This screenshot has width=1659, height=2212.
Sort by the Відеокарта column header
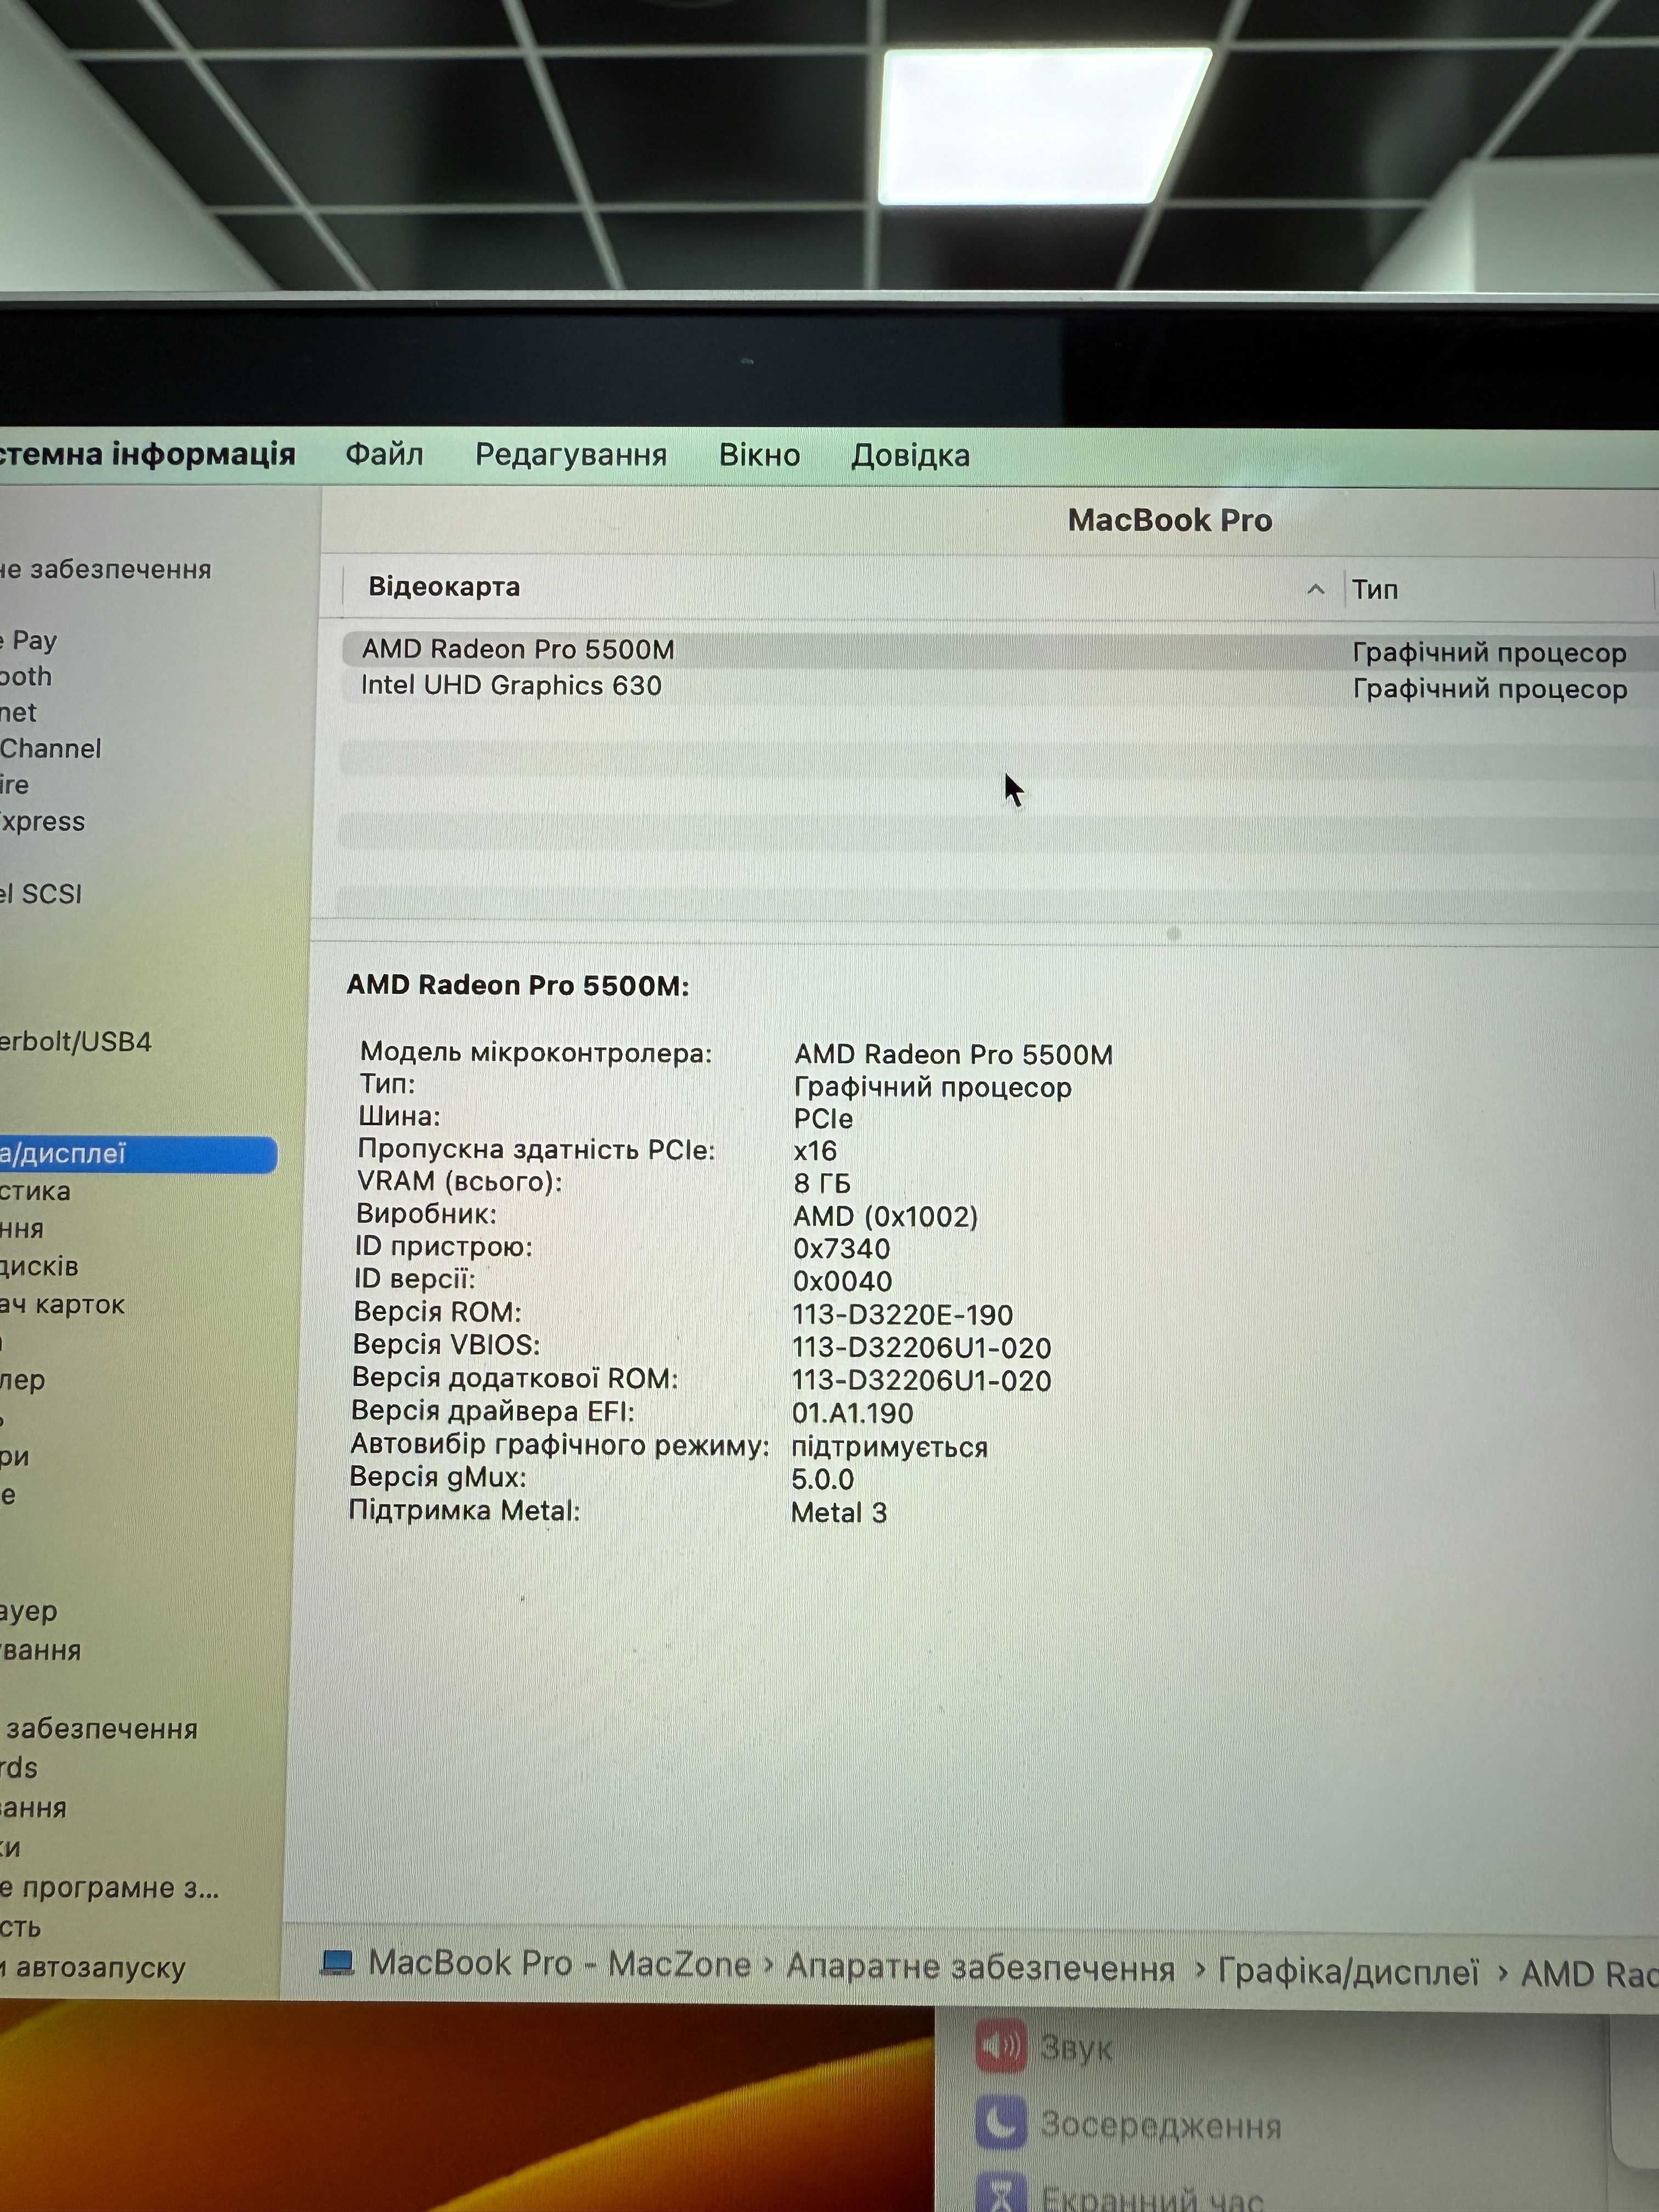444,587
